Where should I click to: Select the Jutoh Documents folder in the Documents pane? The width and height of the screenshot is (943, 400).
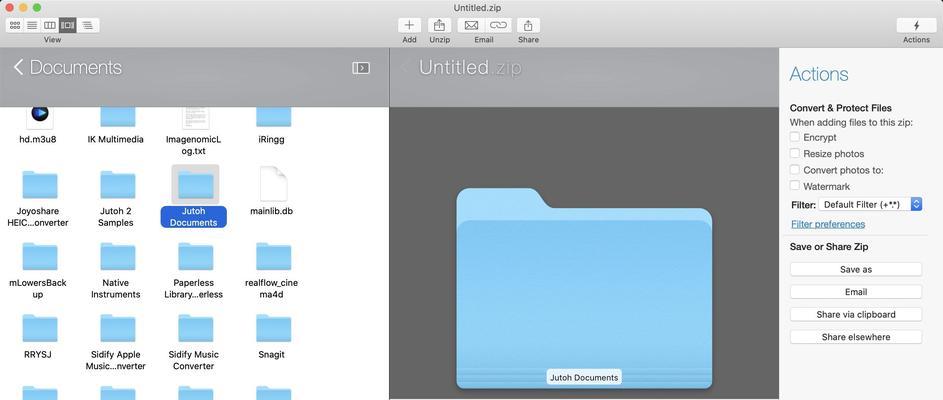click(195, 185)
